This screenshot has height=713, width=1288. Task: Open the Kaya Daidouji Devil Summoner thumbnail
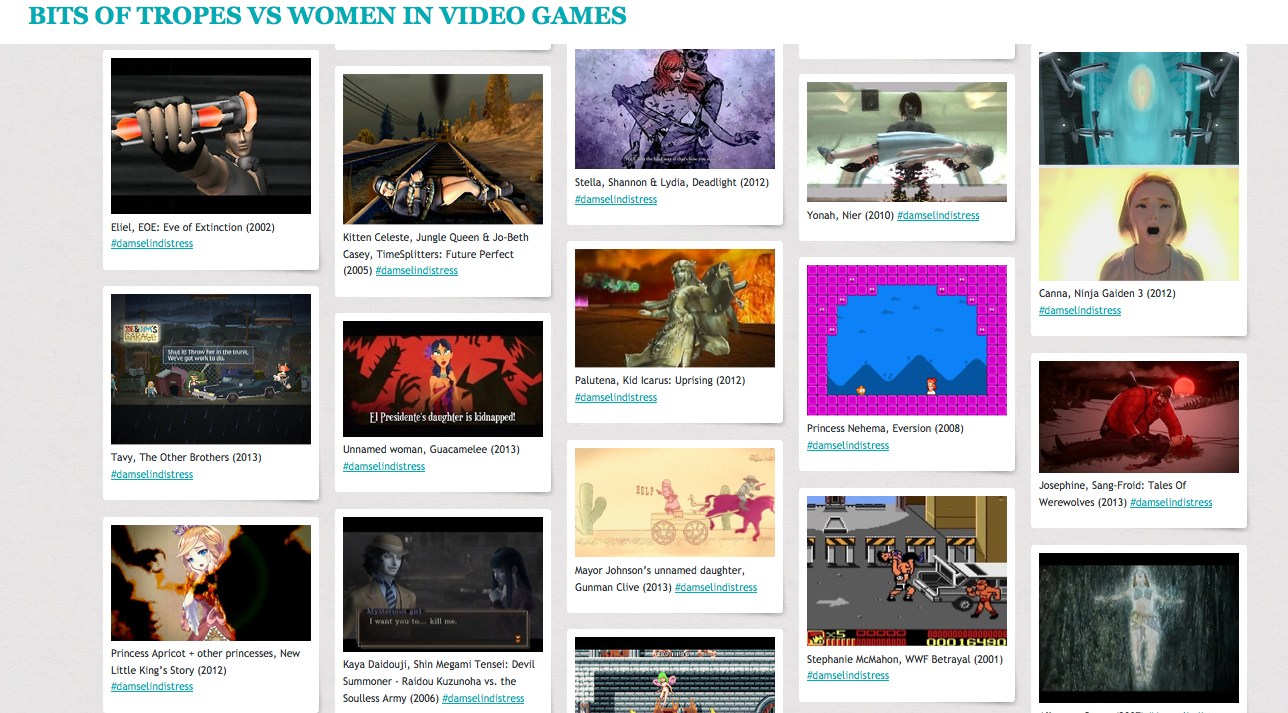443,585
